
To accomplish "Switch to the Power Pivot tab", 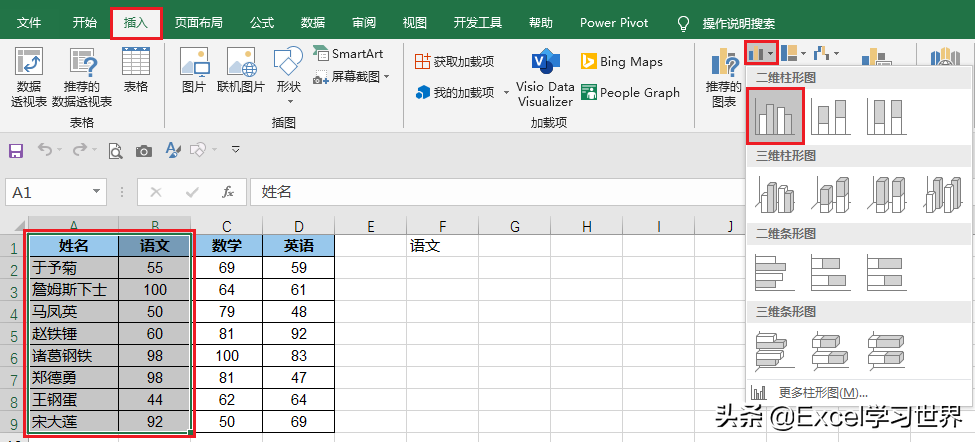I will coord(614,23).
